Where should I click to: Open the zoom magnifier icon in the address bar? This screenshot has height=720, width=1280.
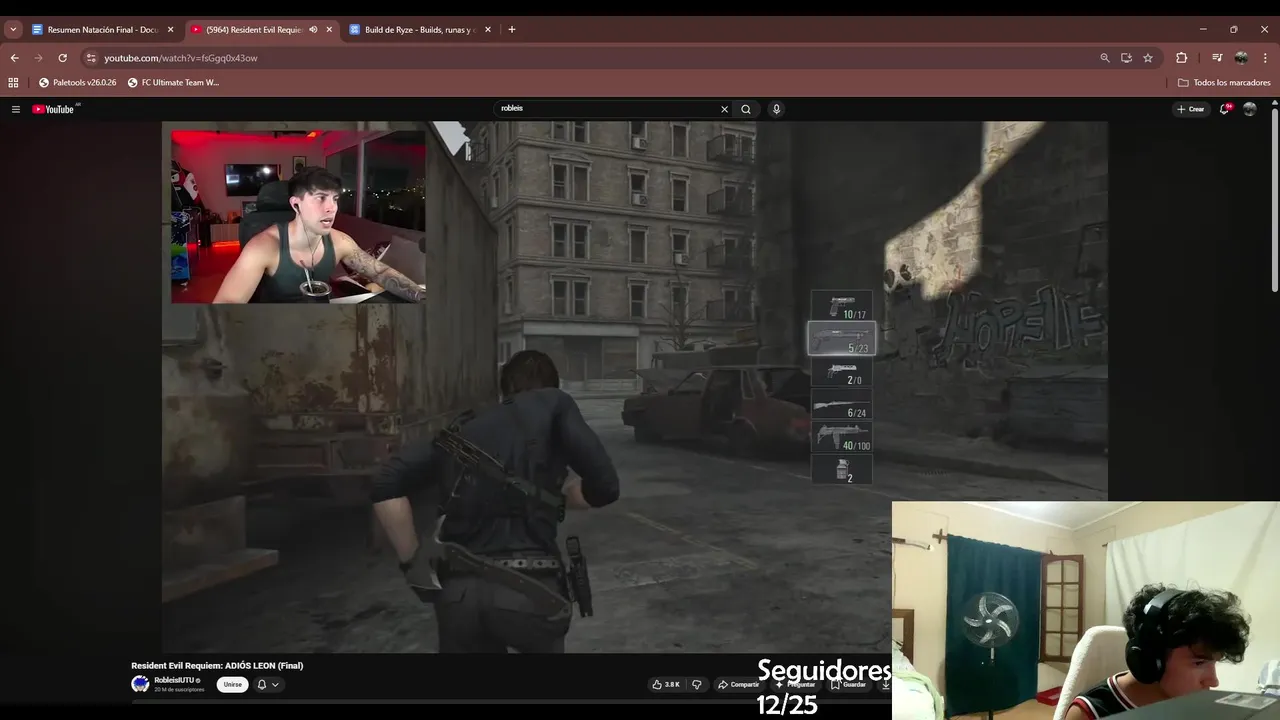[x=1105, y=58]
